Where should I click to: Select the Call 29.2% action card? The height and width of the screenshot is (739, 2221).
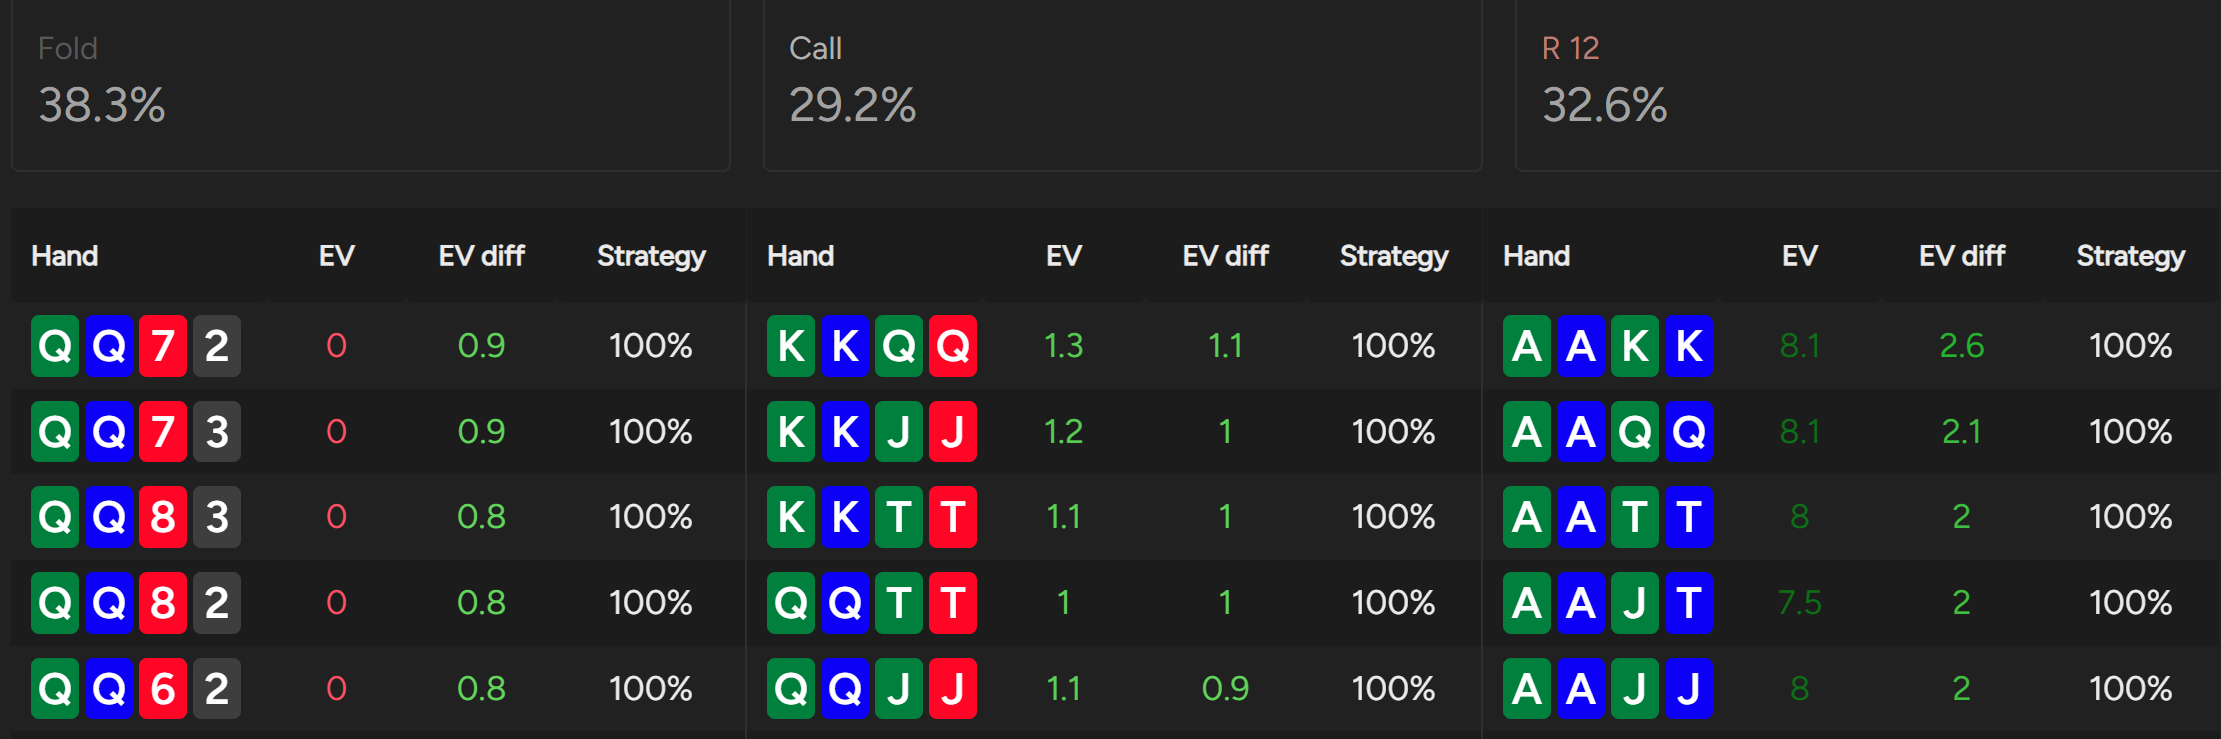point(1122,85)
